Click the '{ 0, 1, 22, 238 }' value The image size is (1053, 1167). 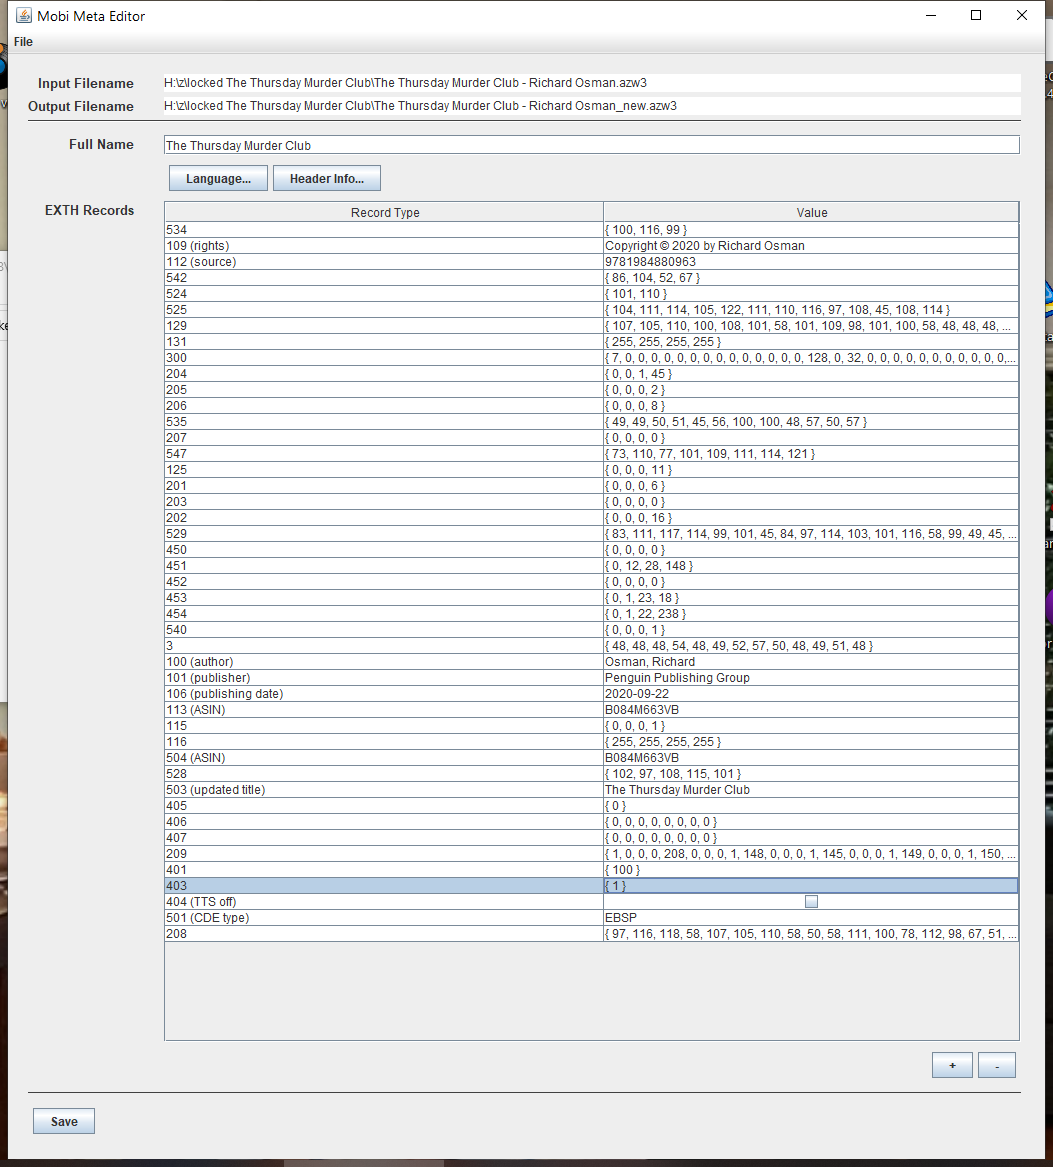point(646,614)
